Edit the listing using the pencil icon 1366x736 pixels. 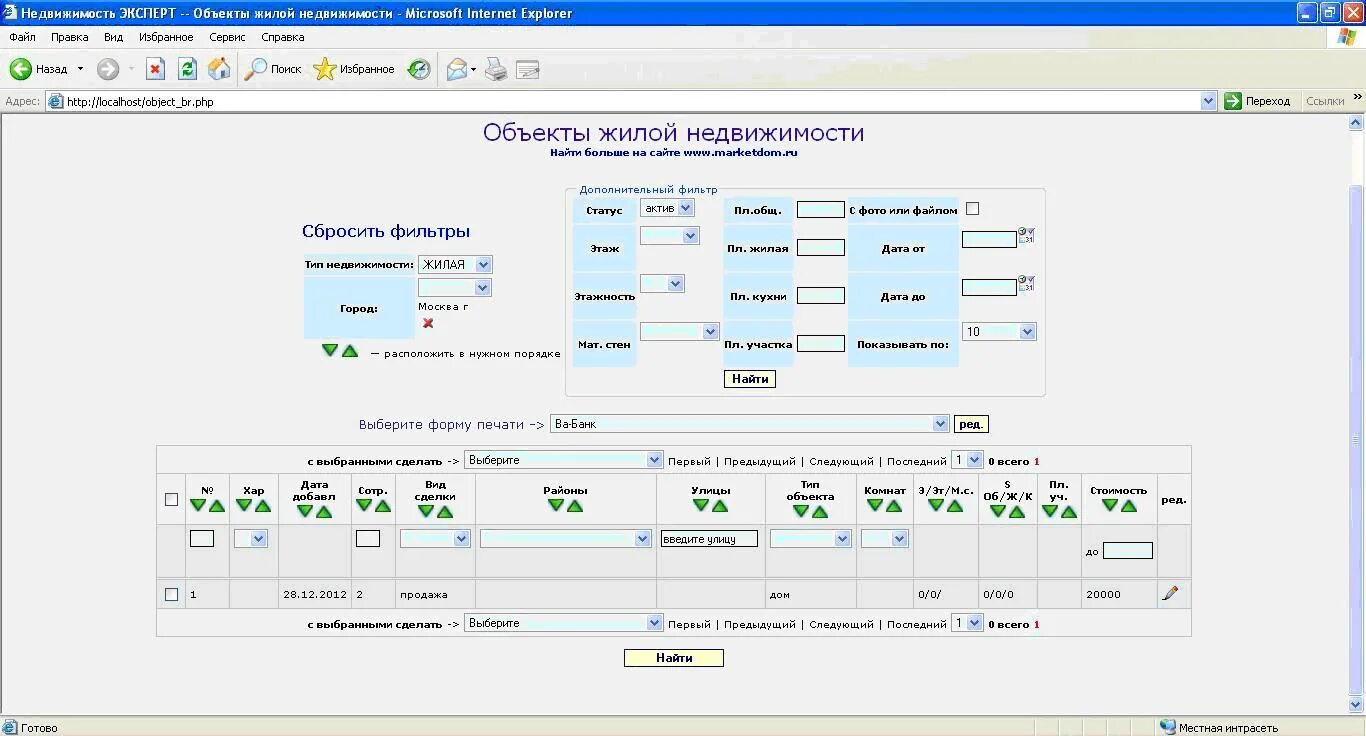1171,593
